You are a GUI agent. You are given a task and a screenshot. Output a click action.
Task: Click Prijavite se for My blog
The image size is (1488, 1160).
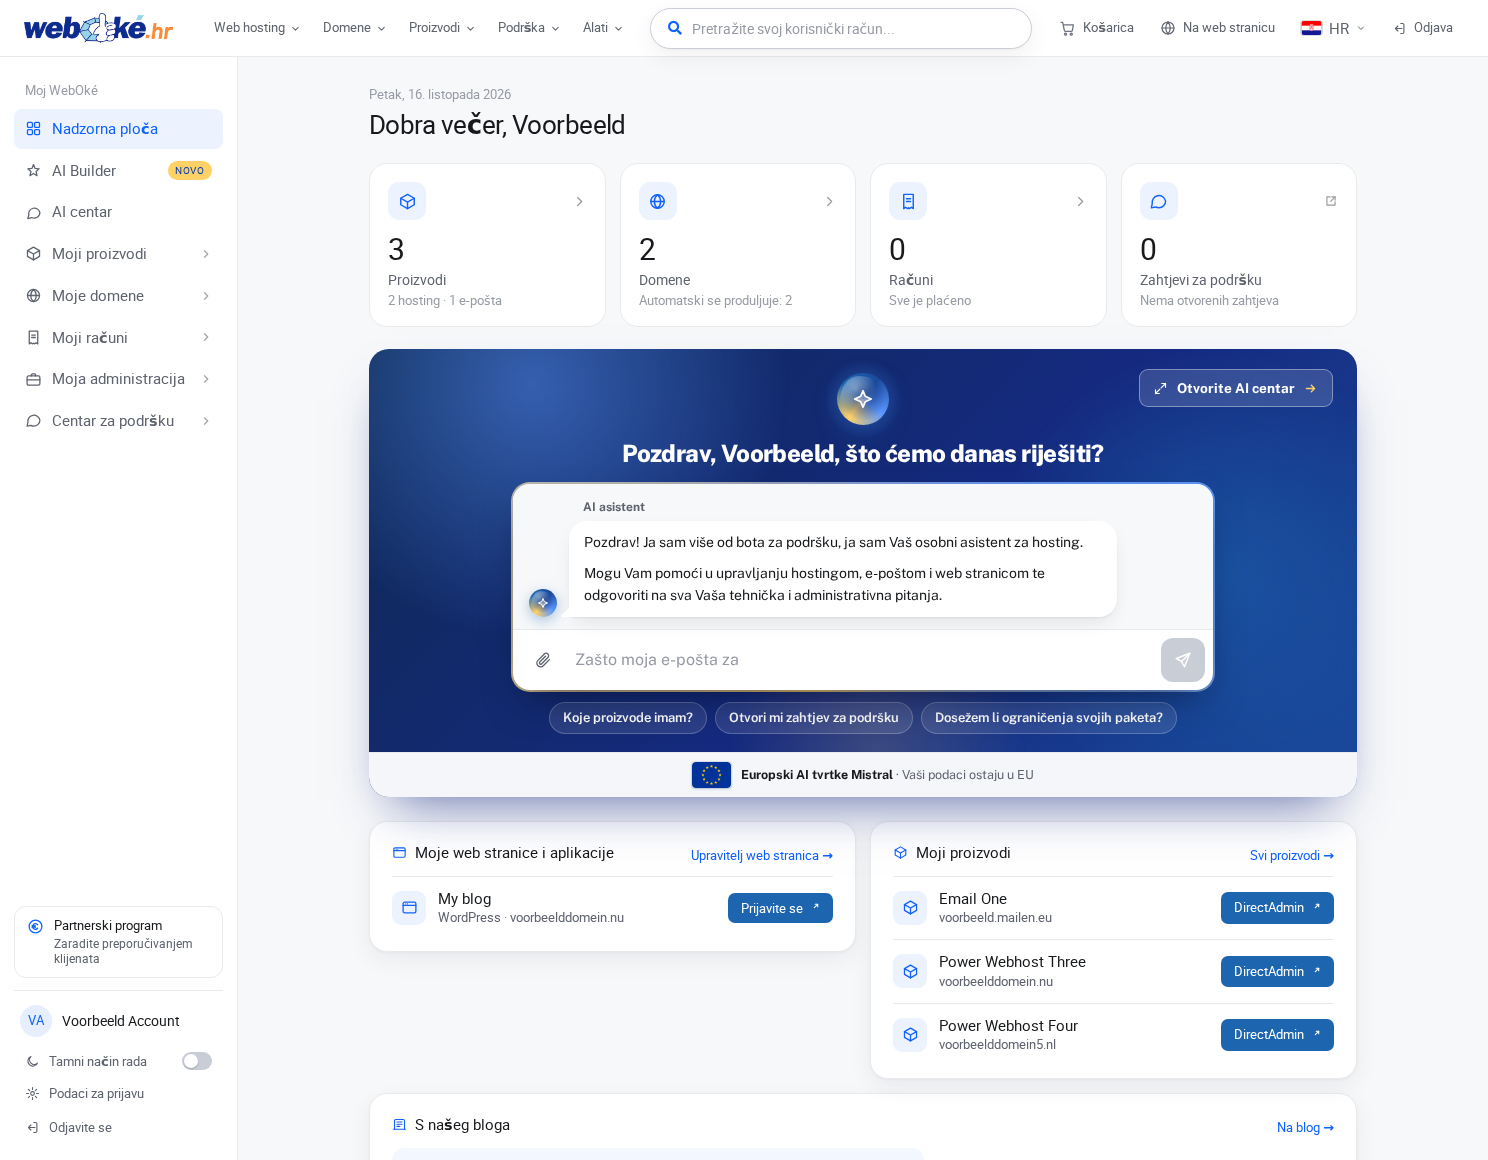[780, 908]
